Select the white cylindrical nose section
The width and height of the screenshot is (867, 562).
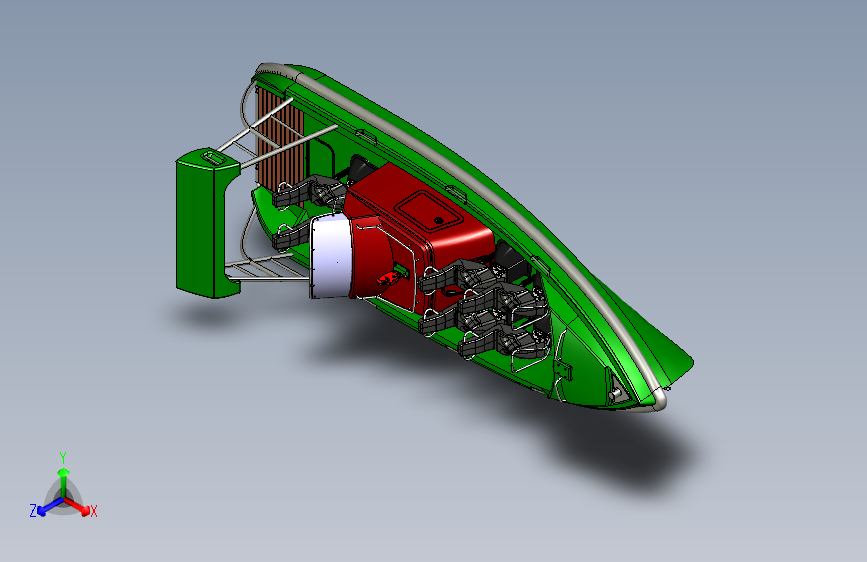coord(331,256)
